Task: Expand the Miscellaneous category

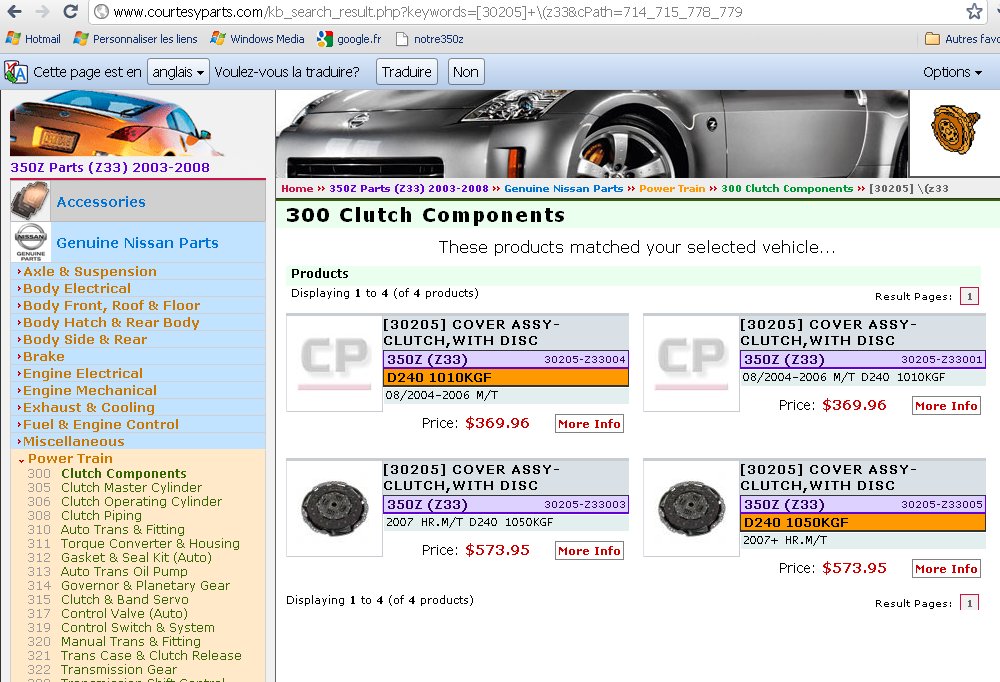Action: tap(71, 441)
